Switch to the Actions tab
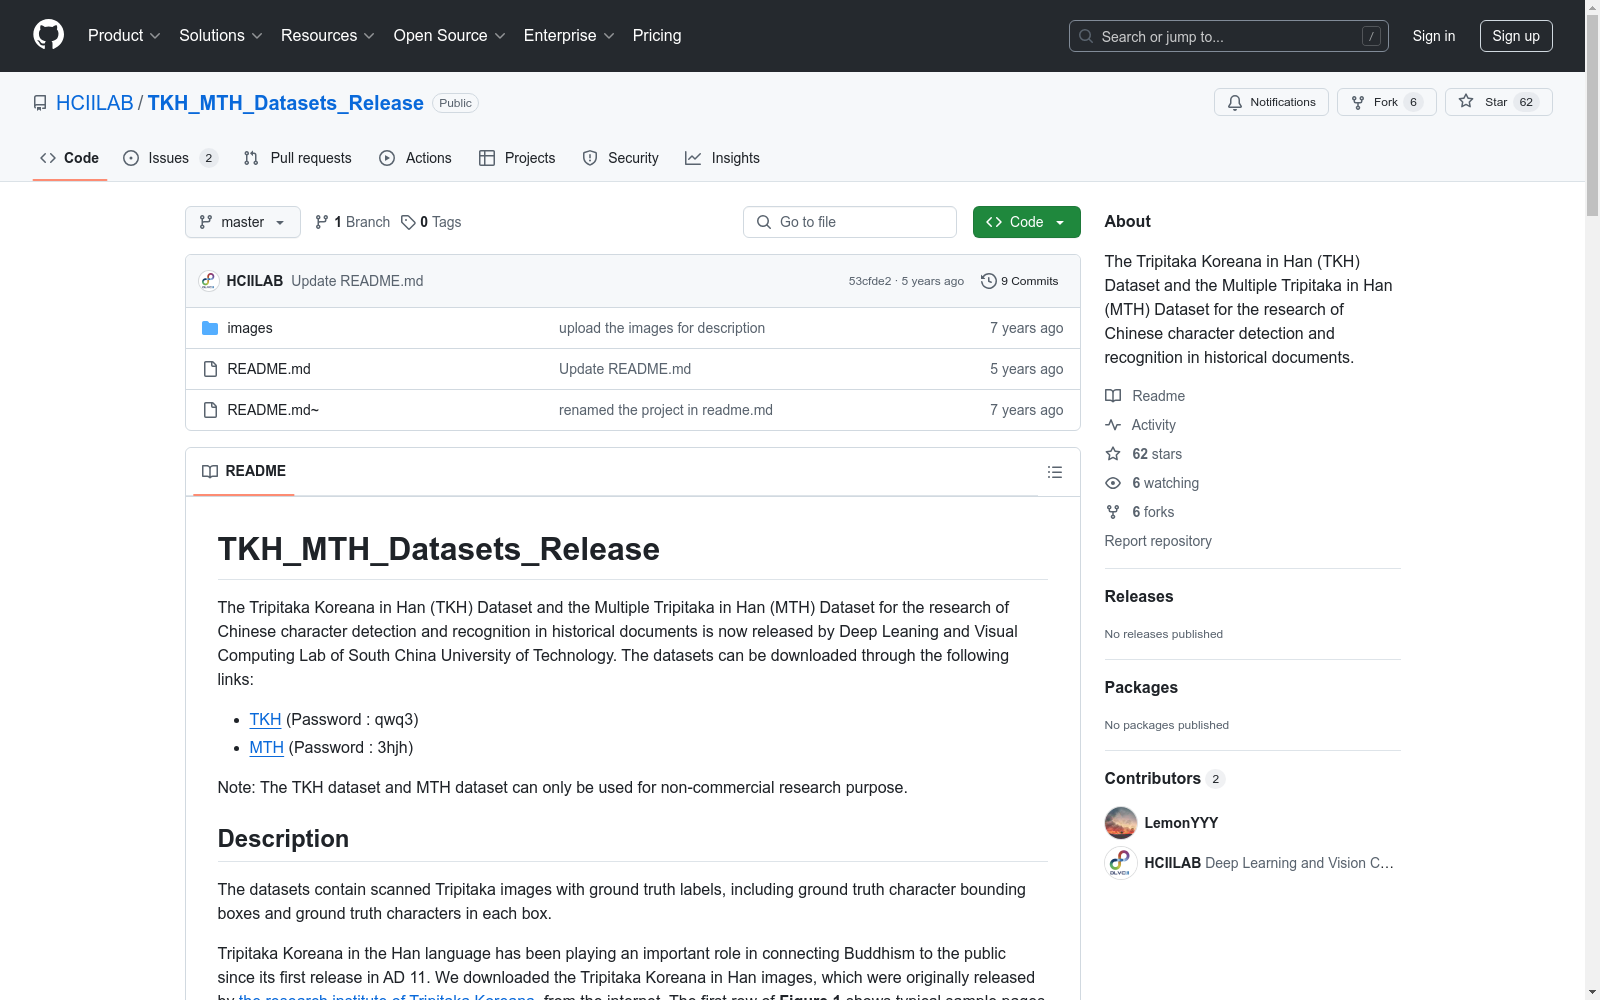The image size is (1600, 1000). pyautogui.click(x=416, y=158)
